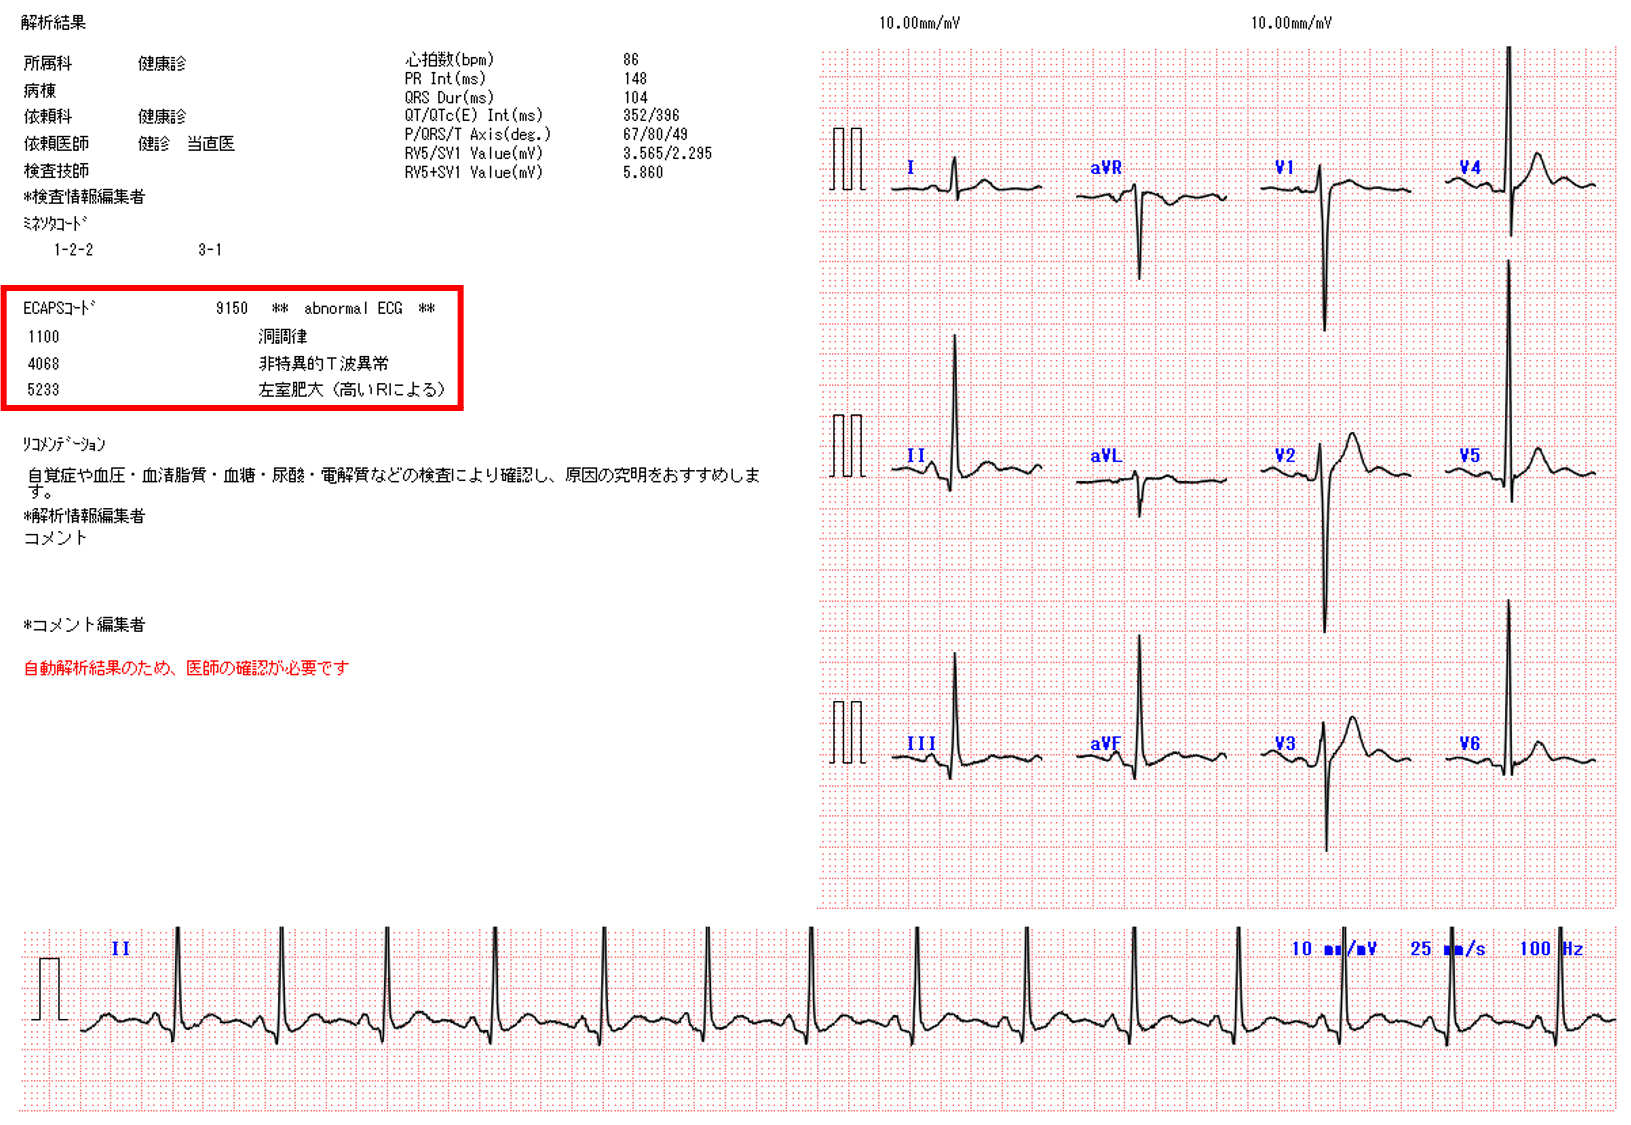The width and height of the screenshot is (1631, 1125).
Task: Select the V1 lead label
Action: pos(1284,168)
